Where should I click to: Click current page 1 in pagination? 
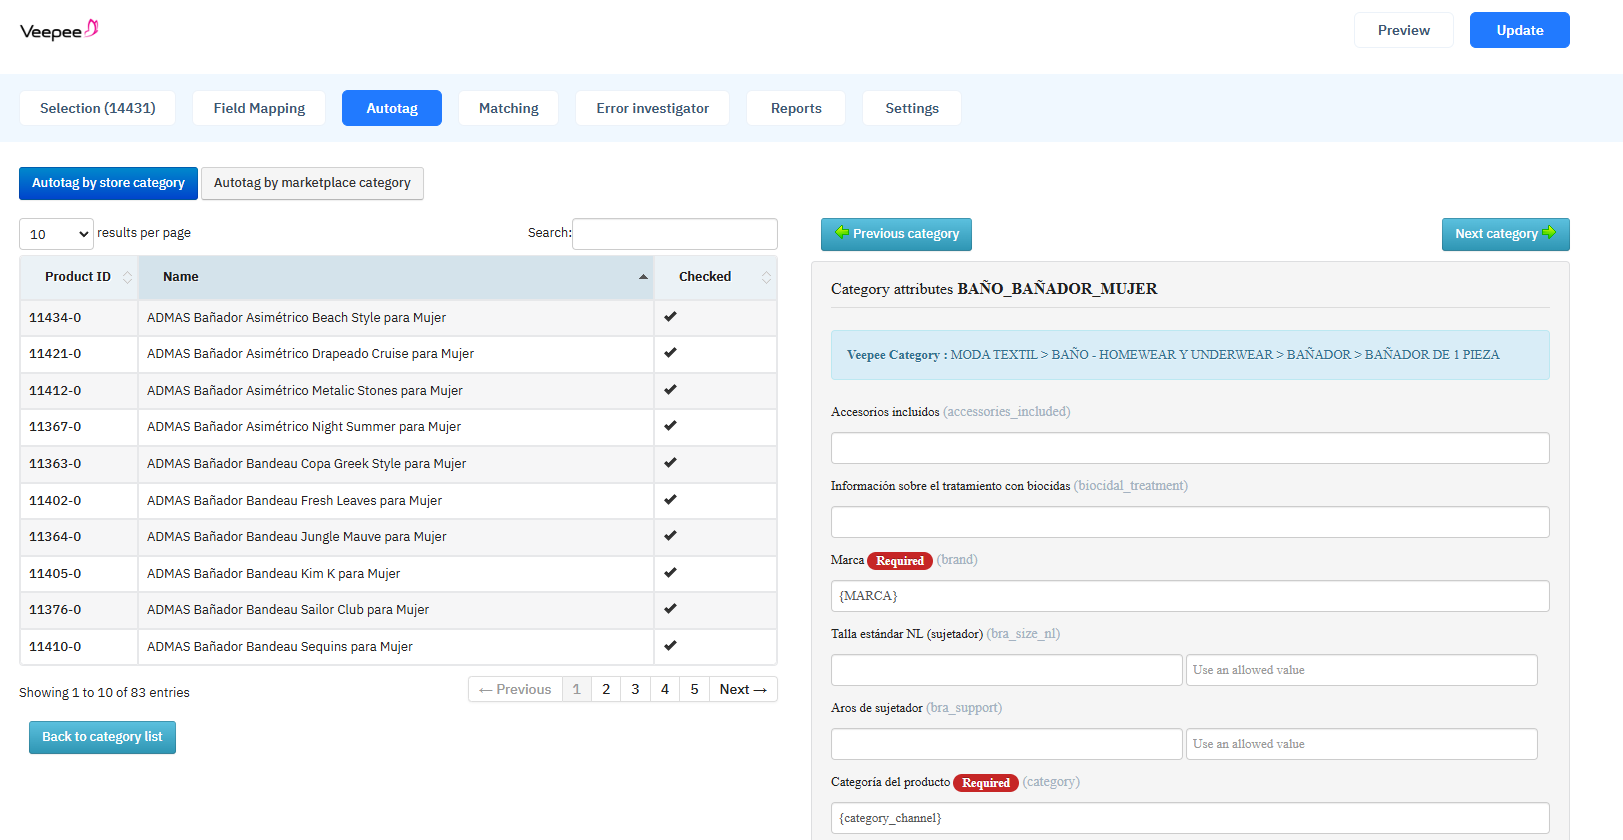(576, 689)
